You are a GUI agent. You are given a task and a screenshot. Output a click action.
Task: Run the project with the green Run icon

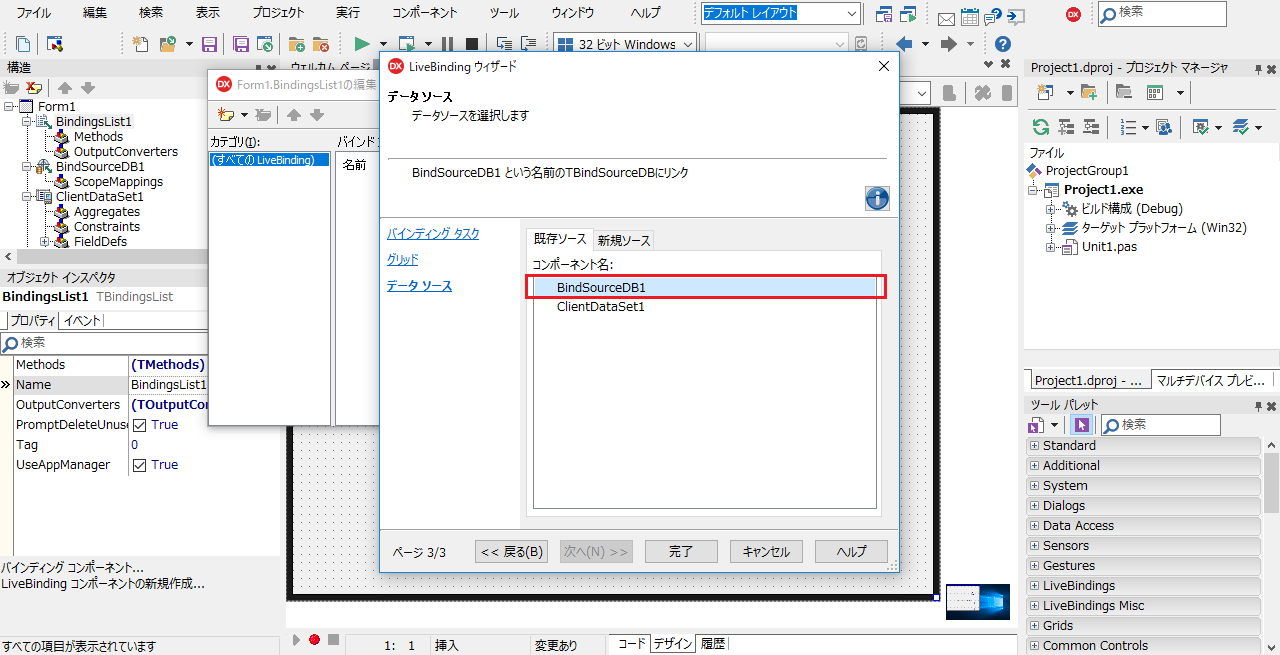tap(361, 43)
